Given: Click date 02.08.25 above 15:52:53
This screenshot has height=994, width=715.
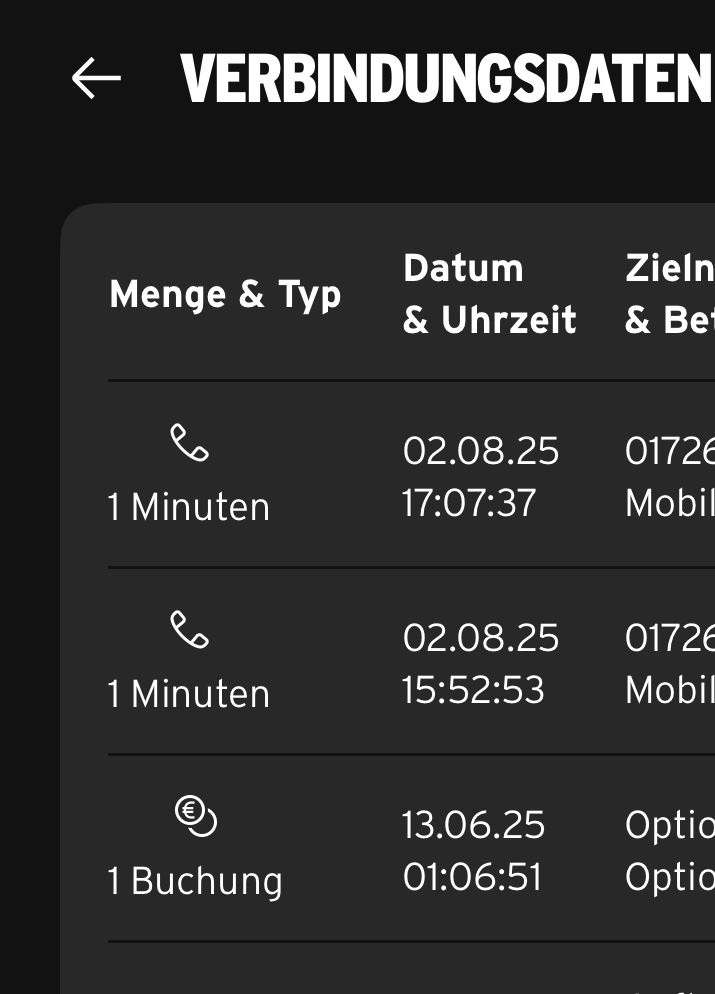Looking at the screenshot, I should (480, 638).
